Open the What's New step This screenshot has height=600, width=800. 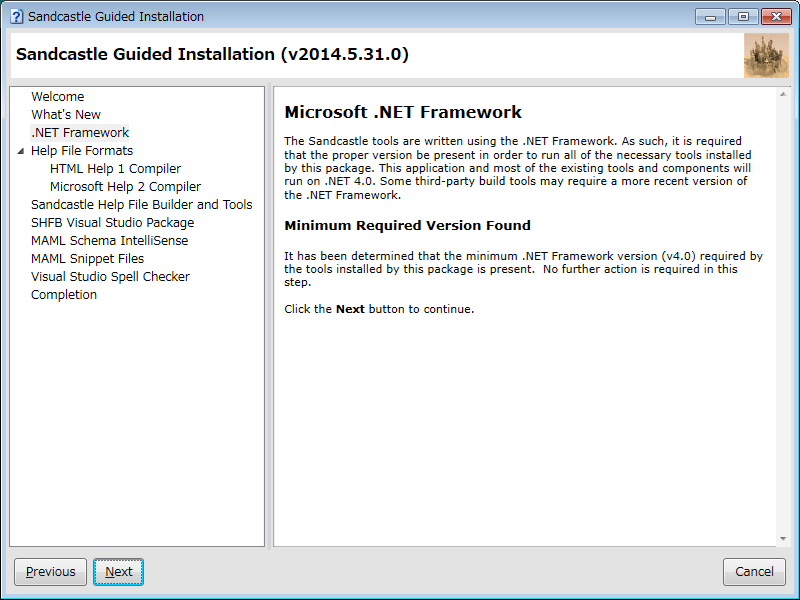click(66, 114)
